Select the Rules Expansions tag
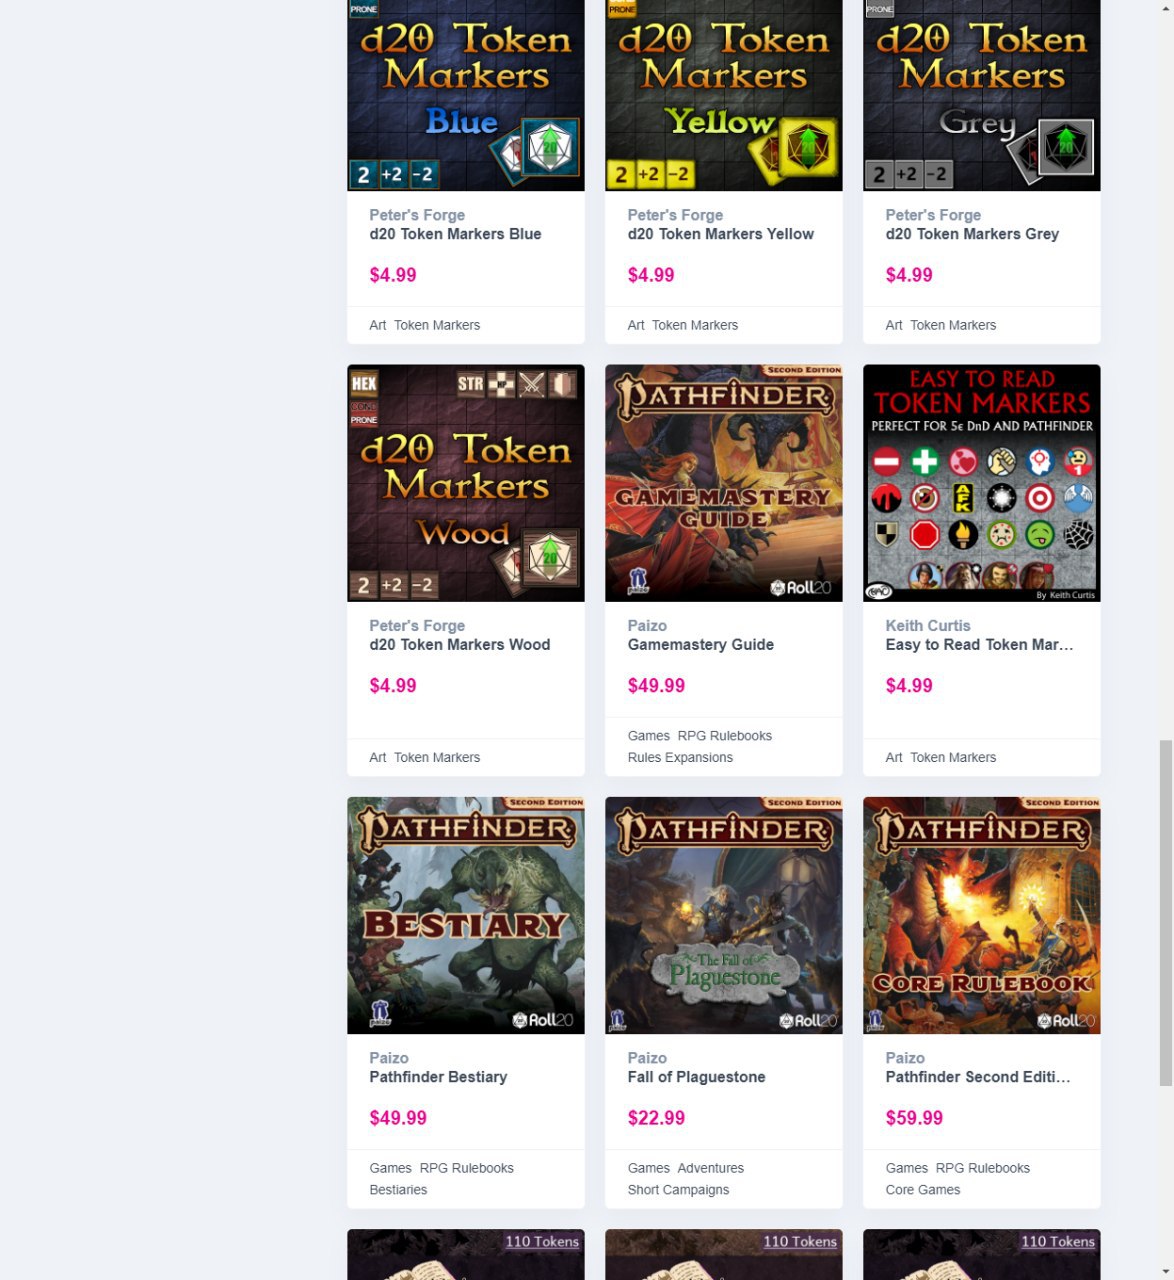The width and height of the screenshot is (1174, 1280). (680, 758)
